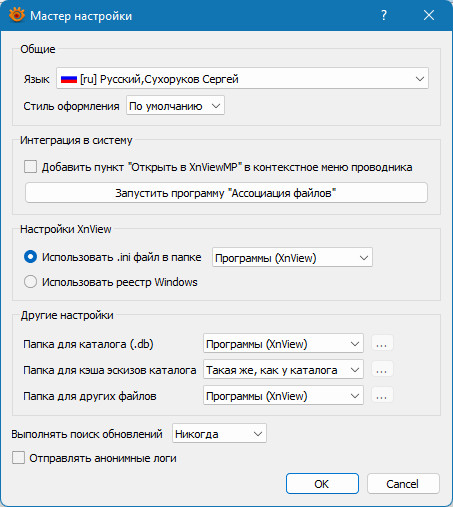Expand Выполнять поиск обновлений dropdown

(219, 433)
